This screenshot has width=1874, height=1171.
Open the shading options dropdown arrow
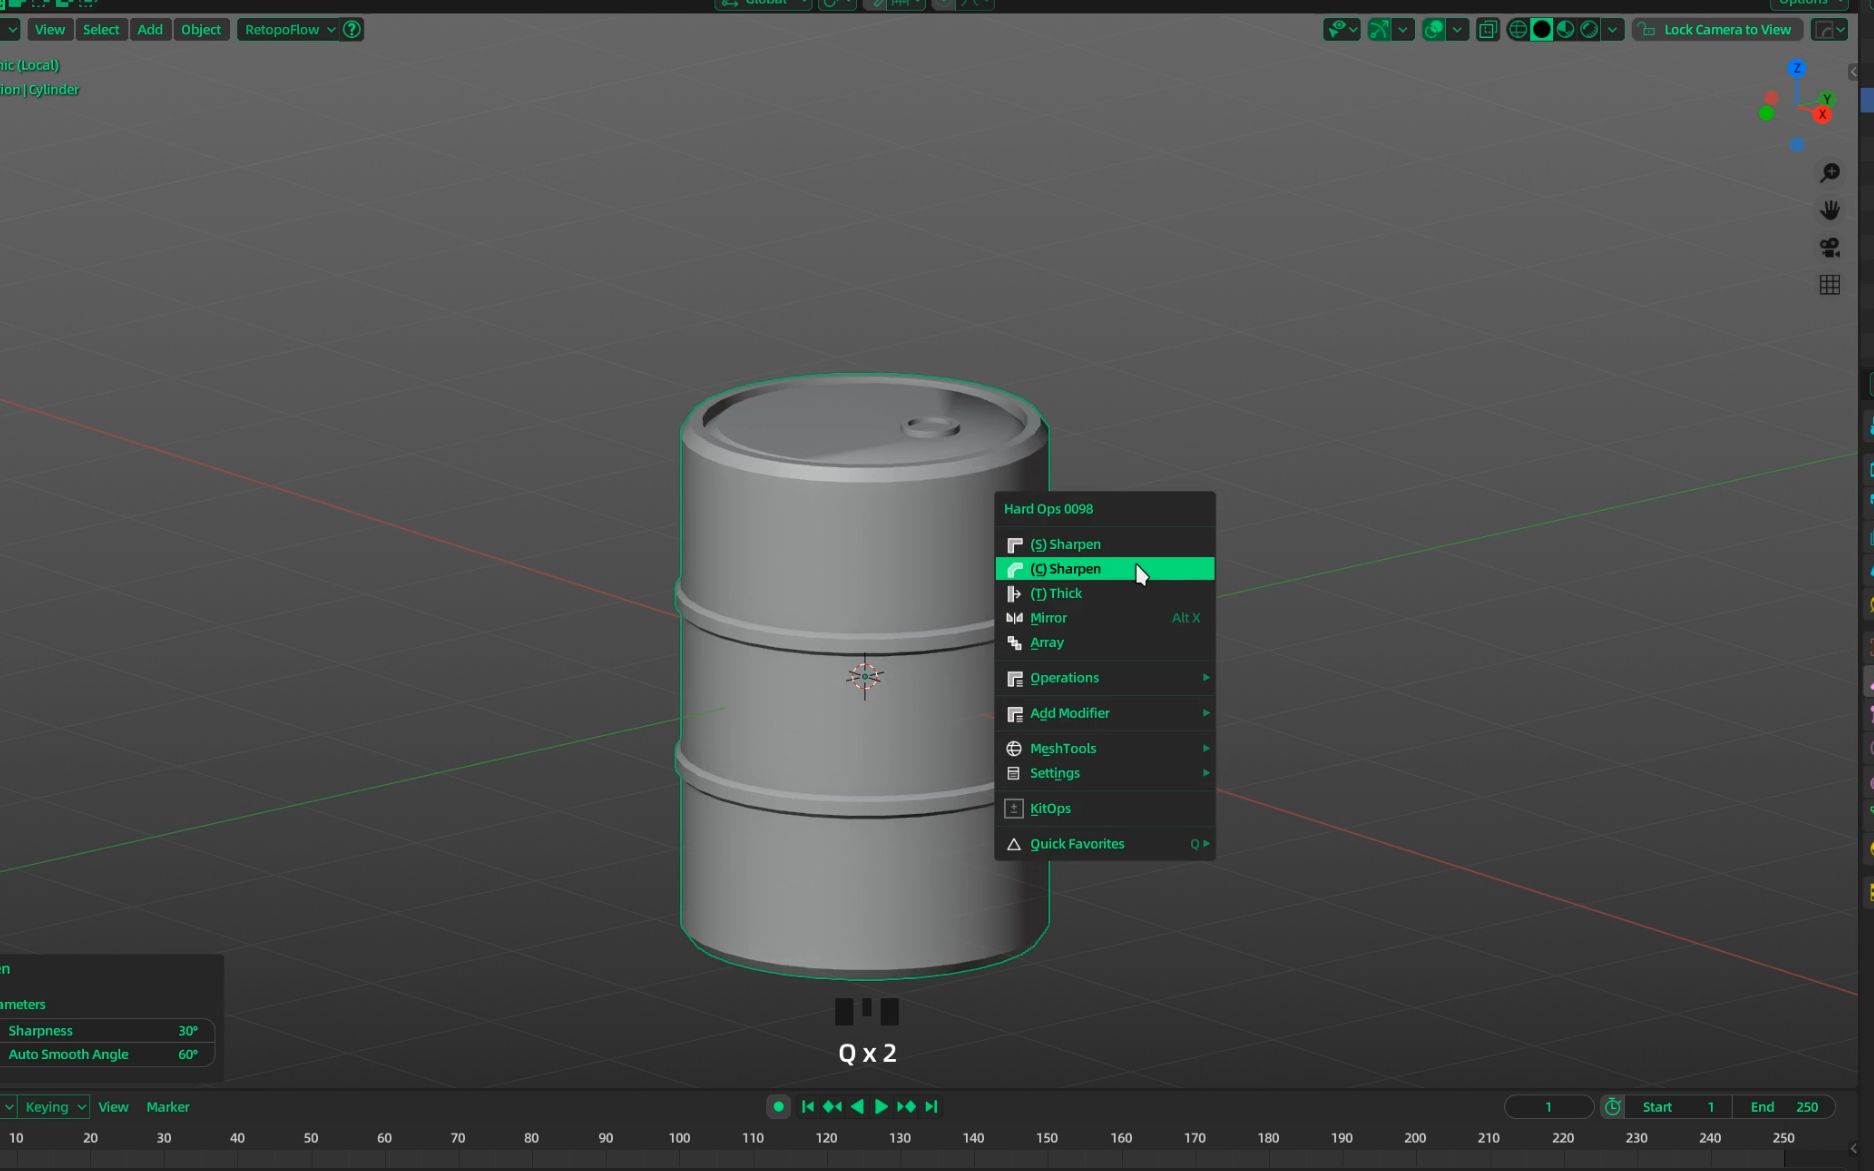(x=1612, y=29)
